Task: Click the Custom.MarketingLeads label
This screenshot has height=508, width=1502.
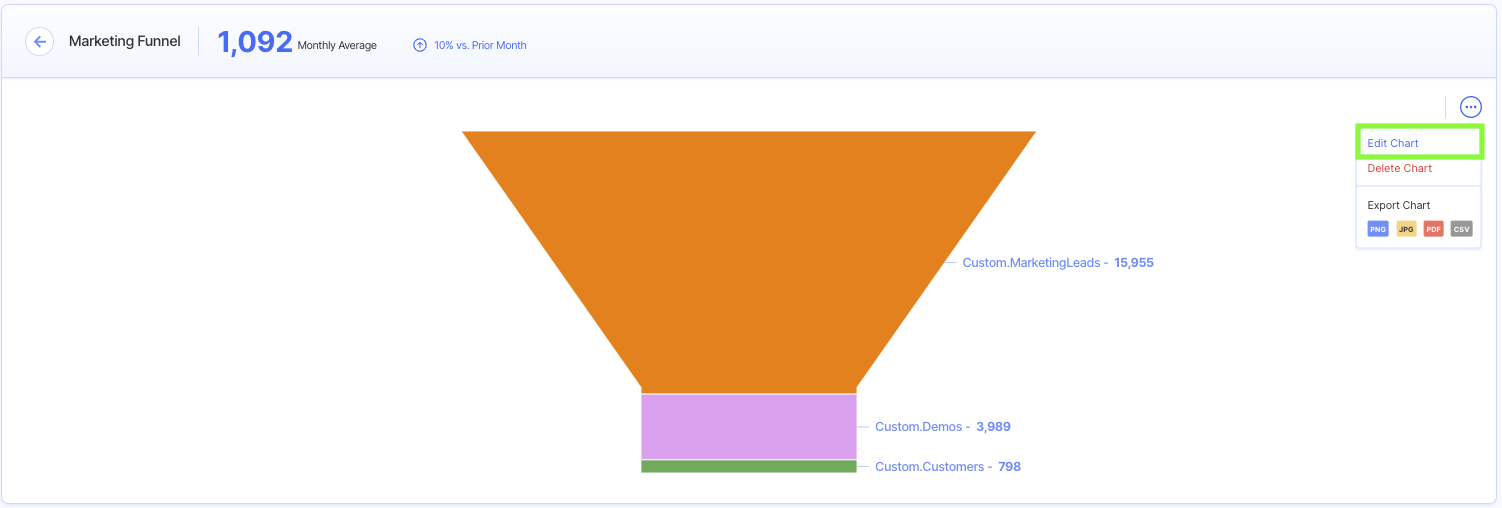Action: (x=1030, y=263)
